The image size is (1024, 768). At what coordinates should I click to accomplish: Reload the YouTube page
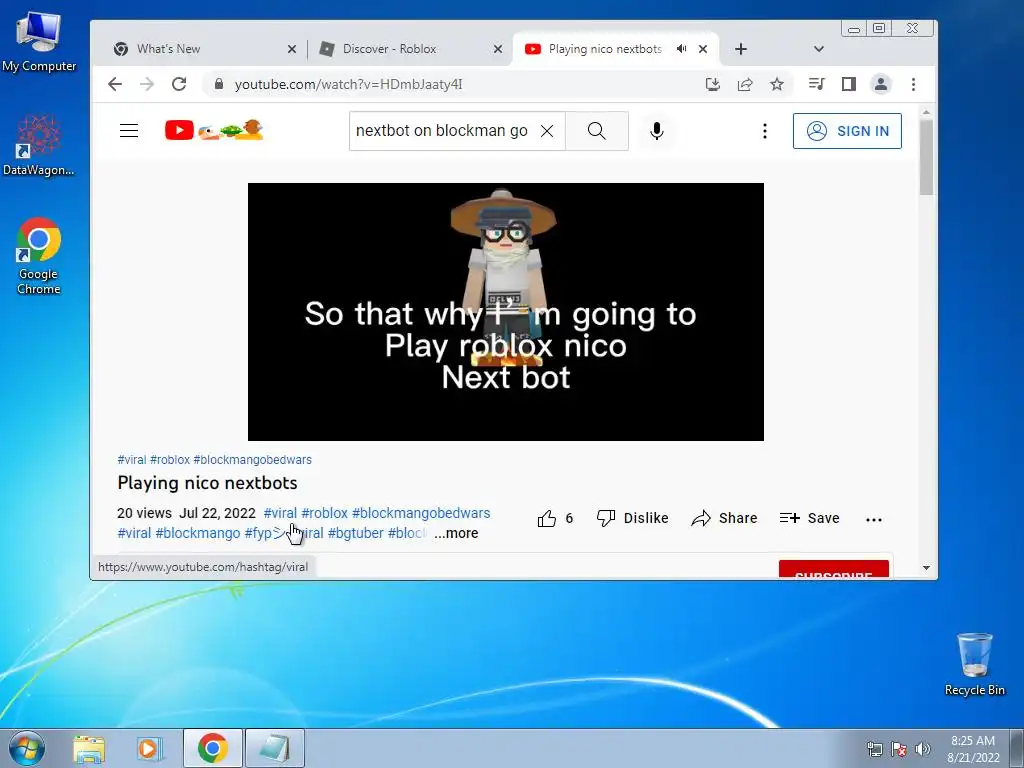click(179, 84)
